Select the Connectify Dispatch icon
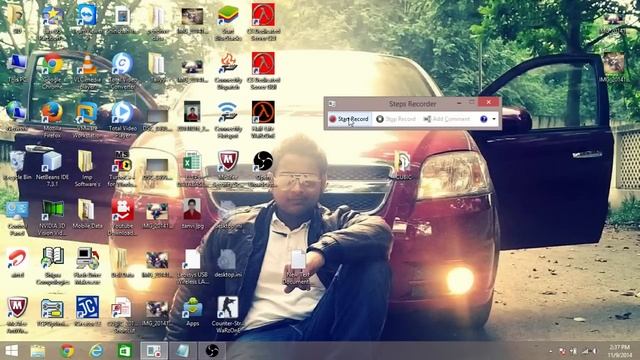The height and width of the screenshot is (360, 640). click(x=228, y=72)
